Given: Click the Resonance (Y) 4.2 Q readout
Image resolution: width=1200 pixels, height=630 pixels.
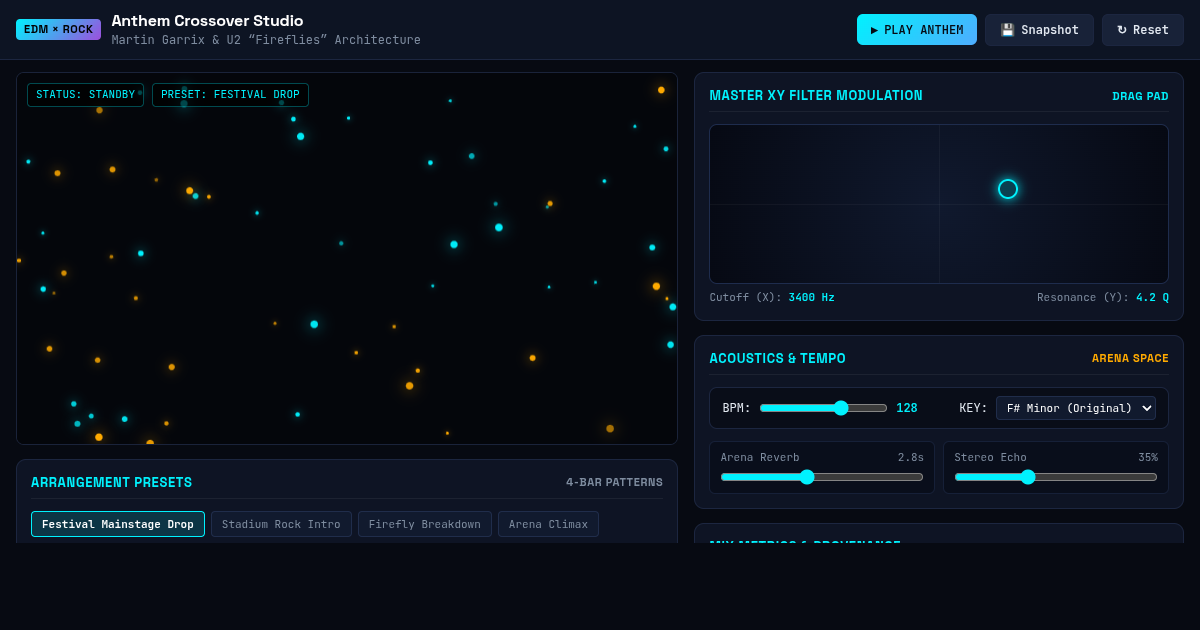Looking at the screenshot, I should pos(1103,298).
